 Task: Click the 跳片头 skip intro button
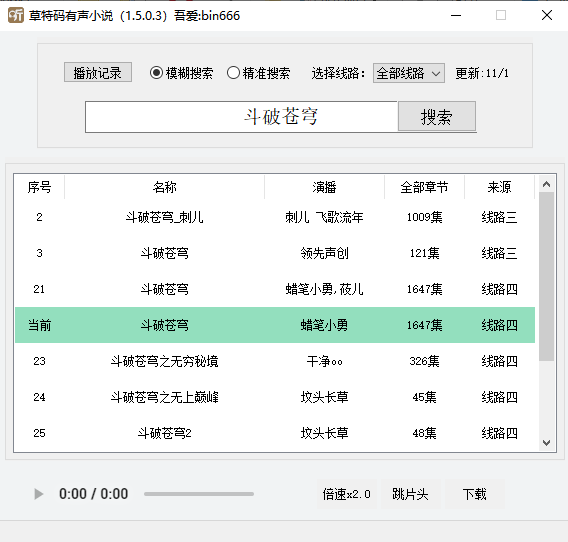[x=410, y=494]
